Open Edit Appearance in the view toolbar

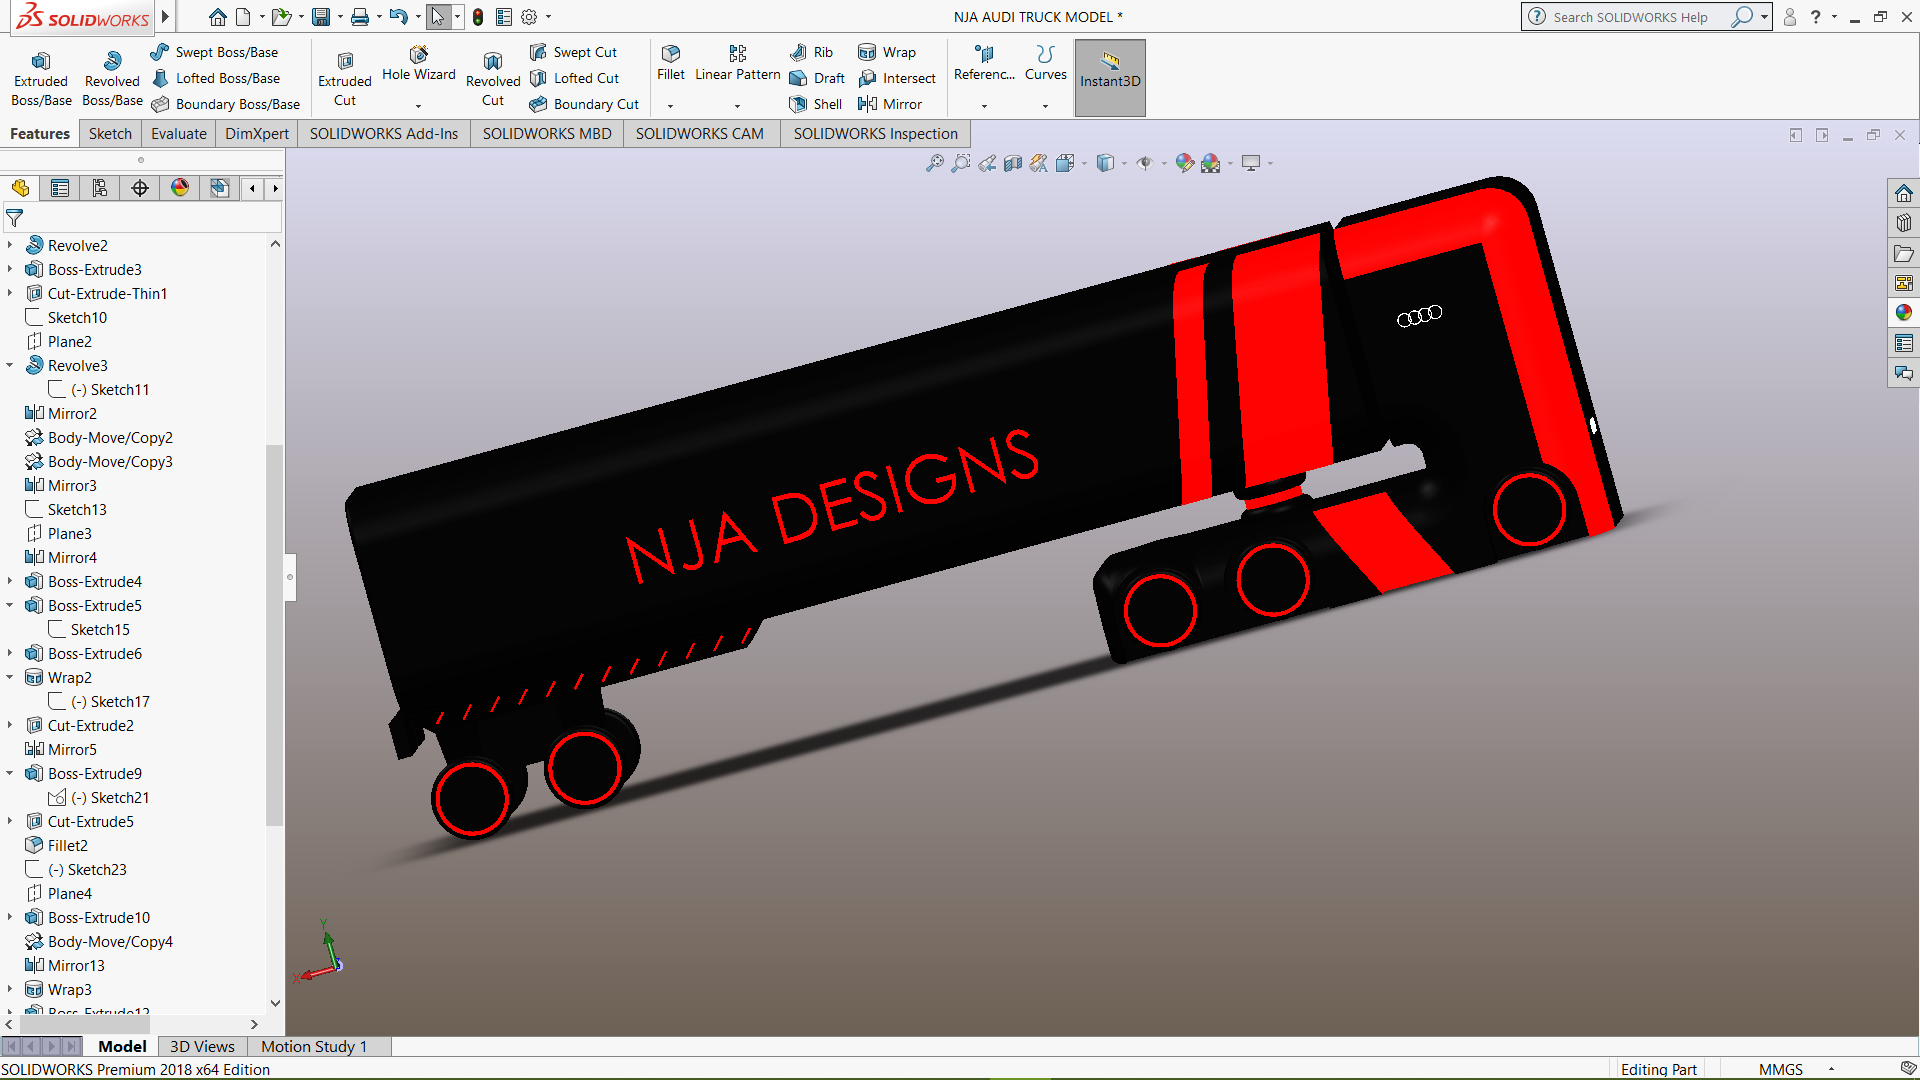coord(1184,163)
